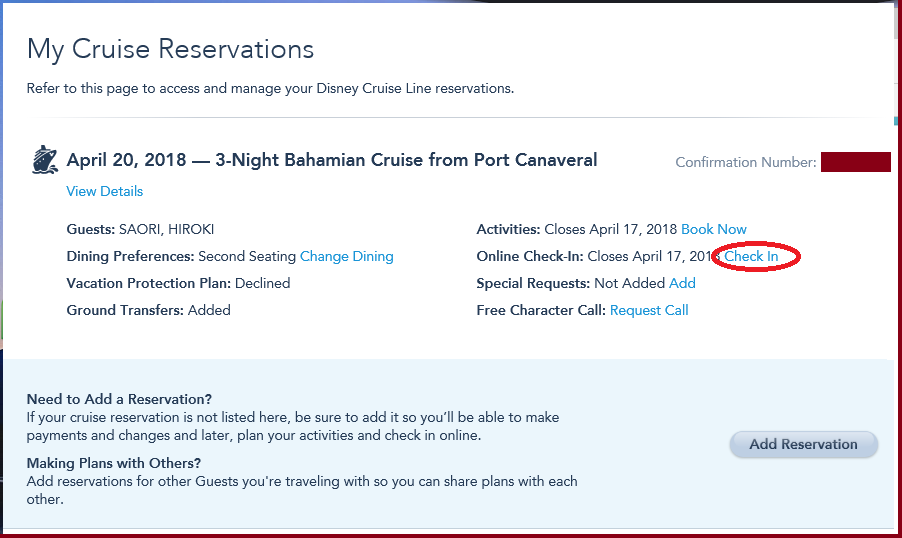Click the Making Plans with Others heading
This screenshot has width=902, height=538.
(x=114, y=463)
